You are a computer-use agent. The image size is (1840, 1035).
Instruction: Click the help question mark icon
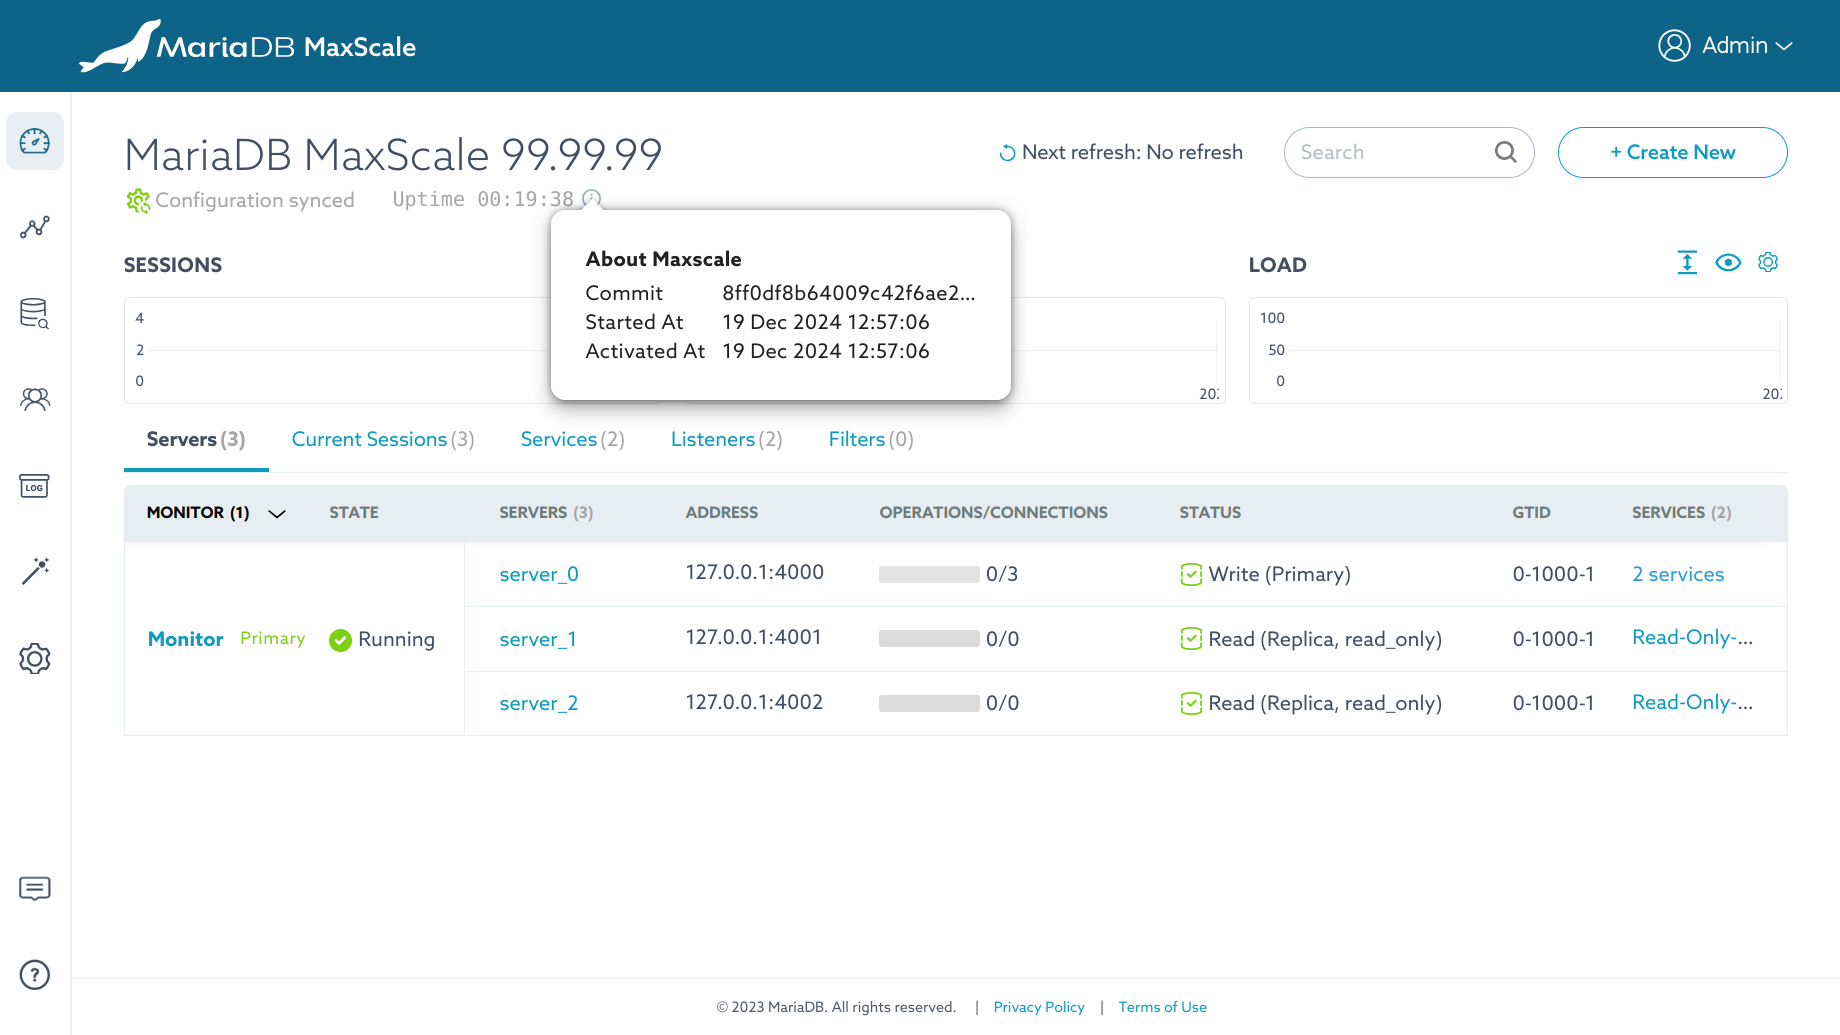[x=35, y=974]
